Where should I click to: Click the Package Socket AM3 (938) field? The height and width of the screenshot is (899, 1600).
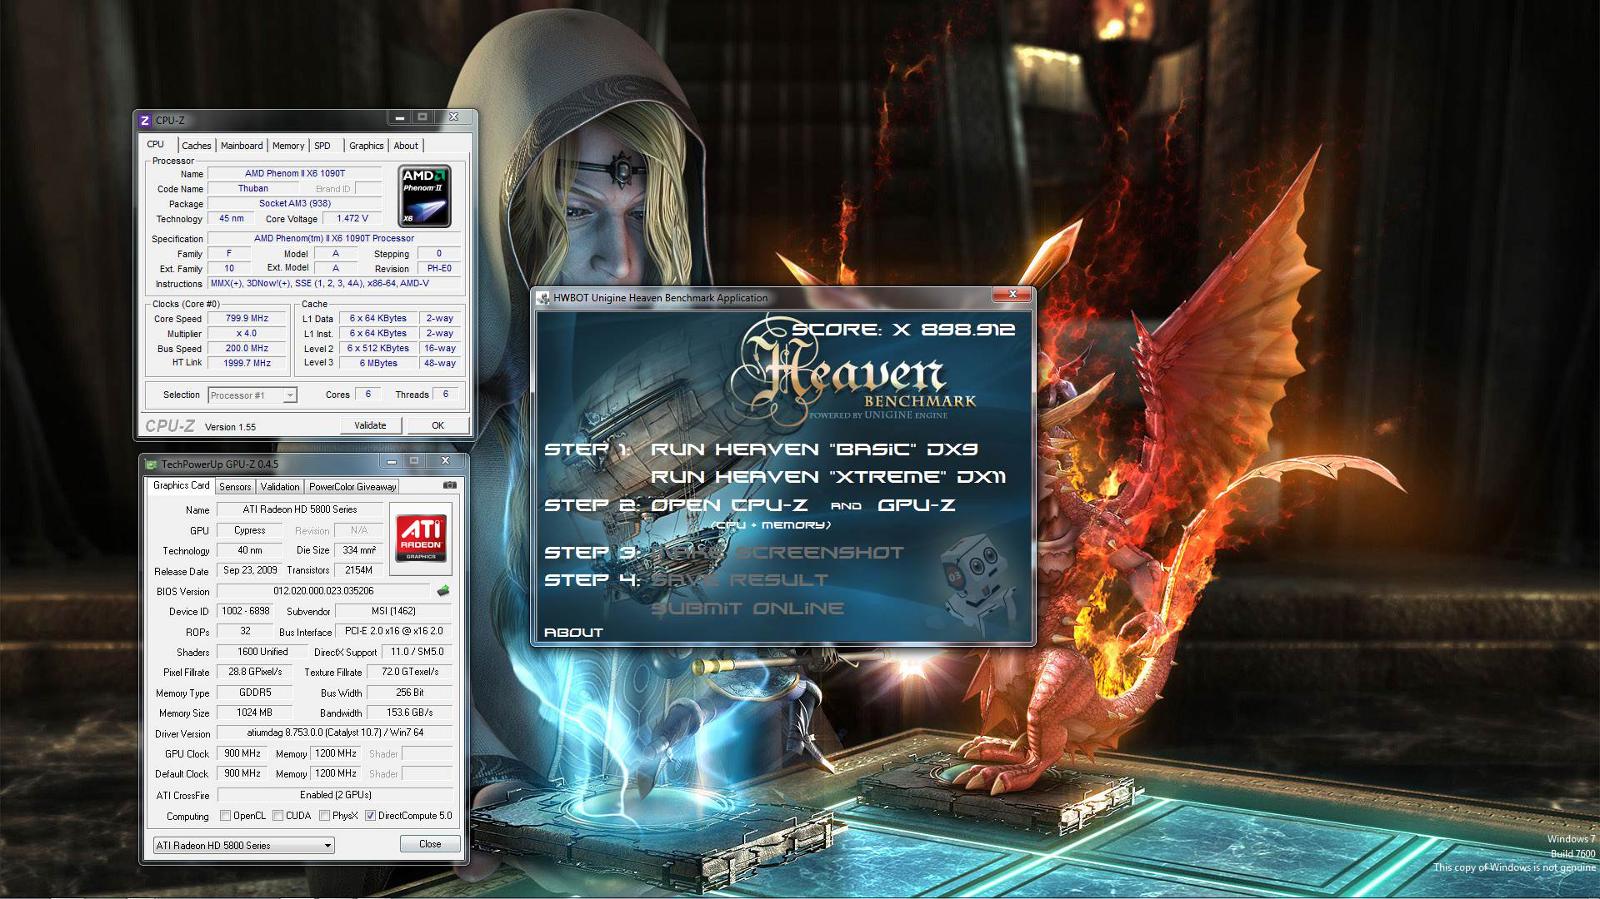point(294,203)
